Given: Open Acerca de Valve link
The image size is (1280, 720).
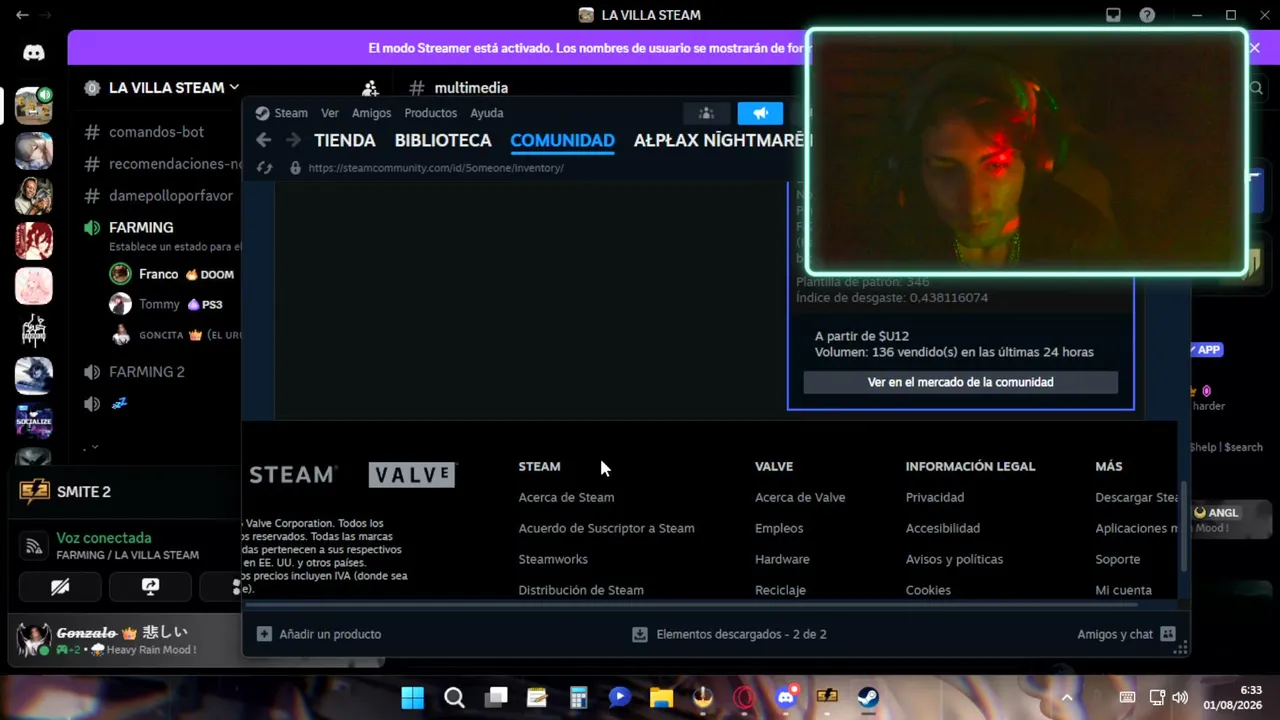Looking at the screenshot, I should click(x=800, y=497).
